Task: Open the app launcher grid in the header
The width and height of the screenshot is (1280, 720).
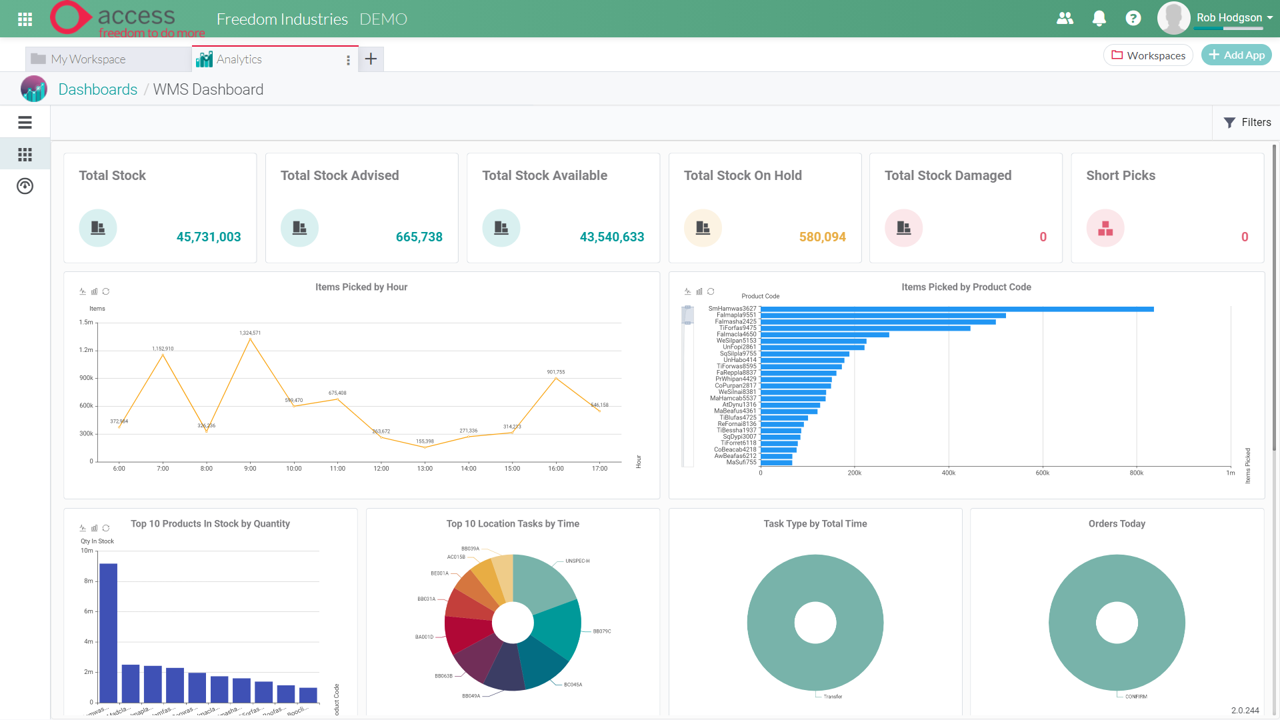Action: 25,19
